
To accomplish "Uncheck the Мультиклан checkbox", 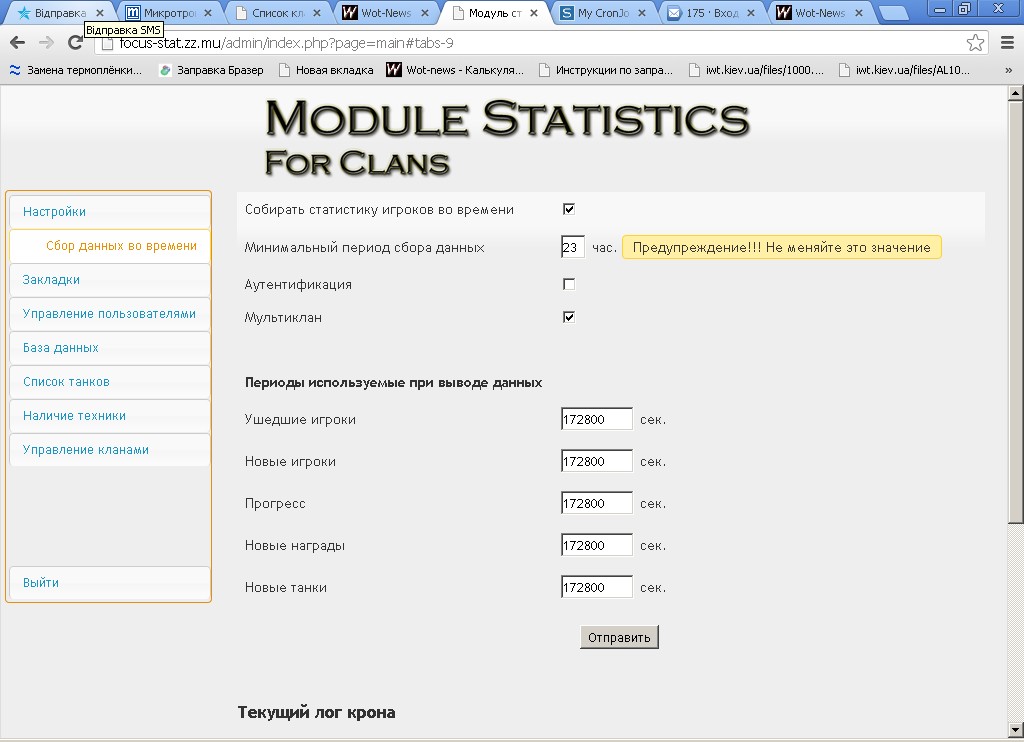I will pyautogui.click(x=569, y=317).
